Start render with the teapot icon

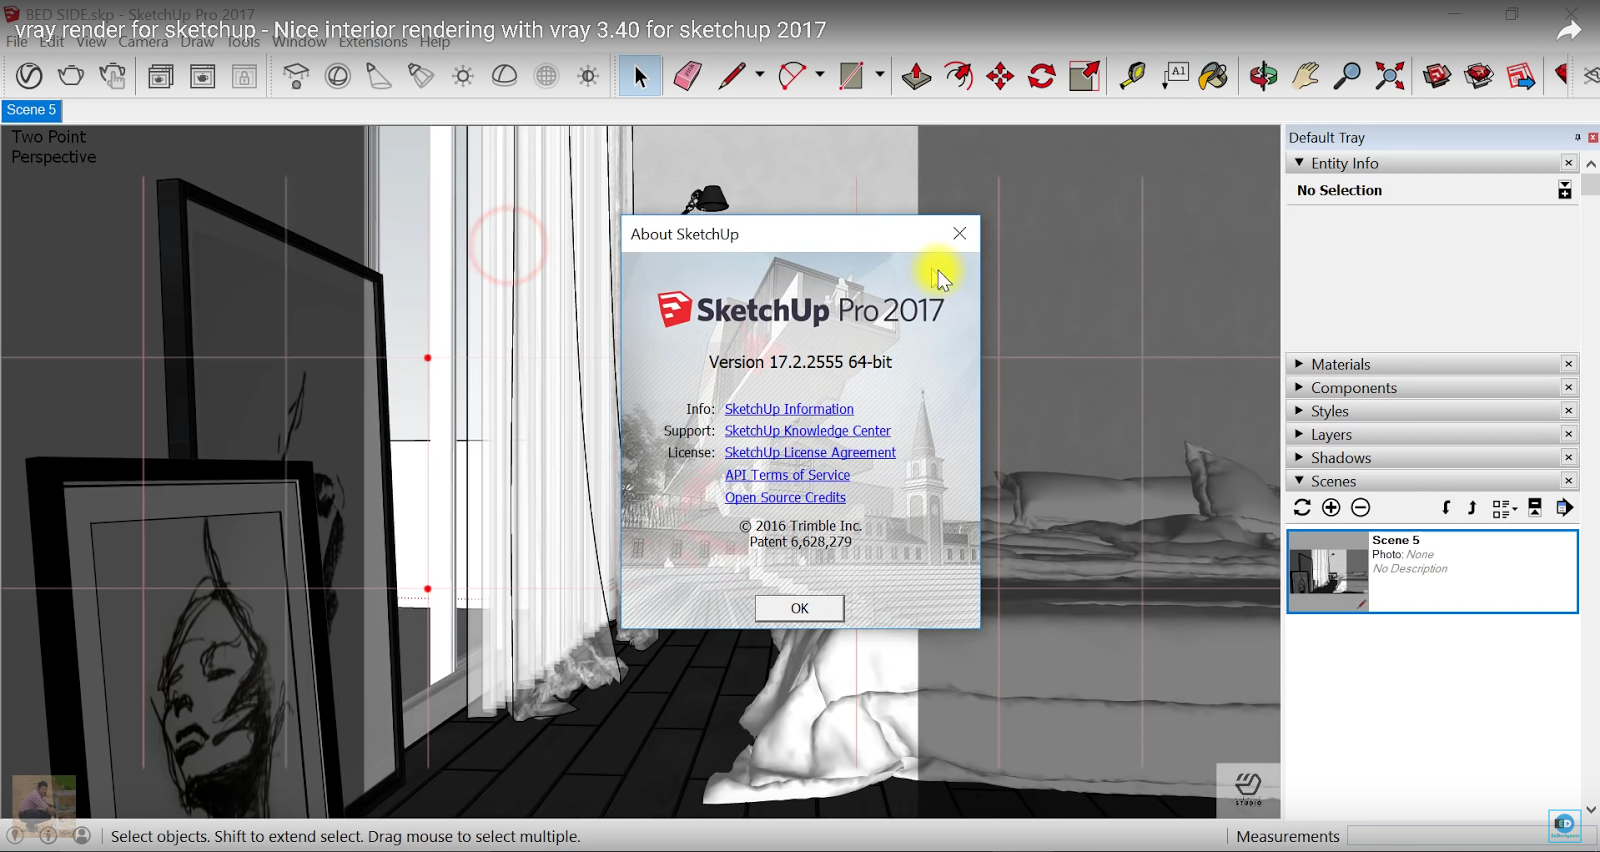tap(71, 76)
